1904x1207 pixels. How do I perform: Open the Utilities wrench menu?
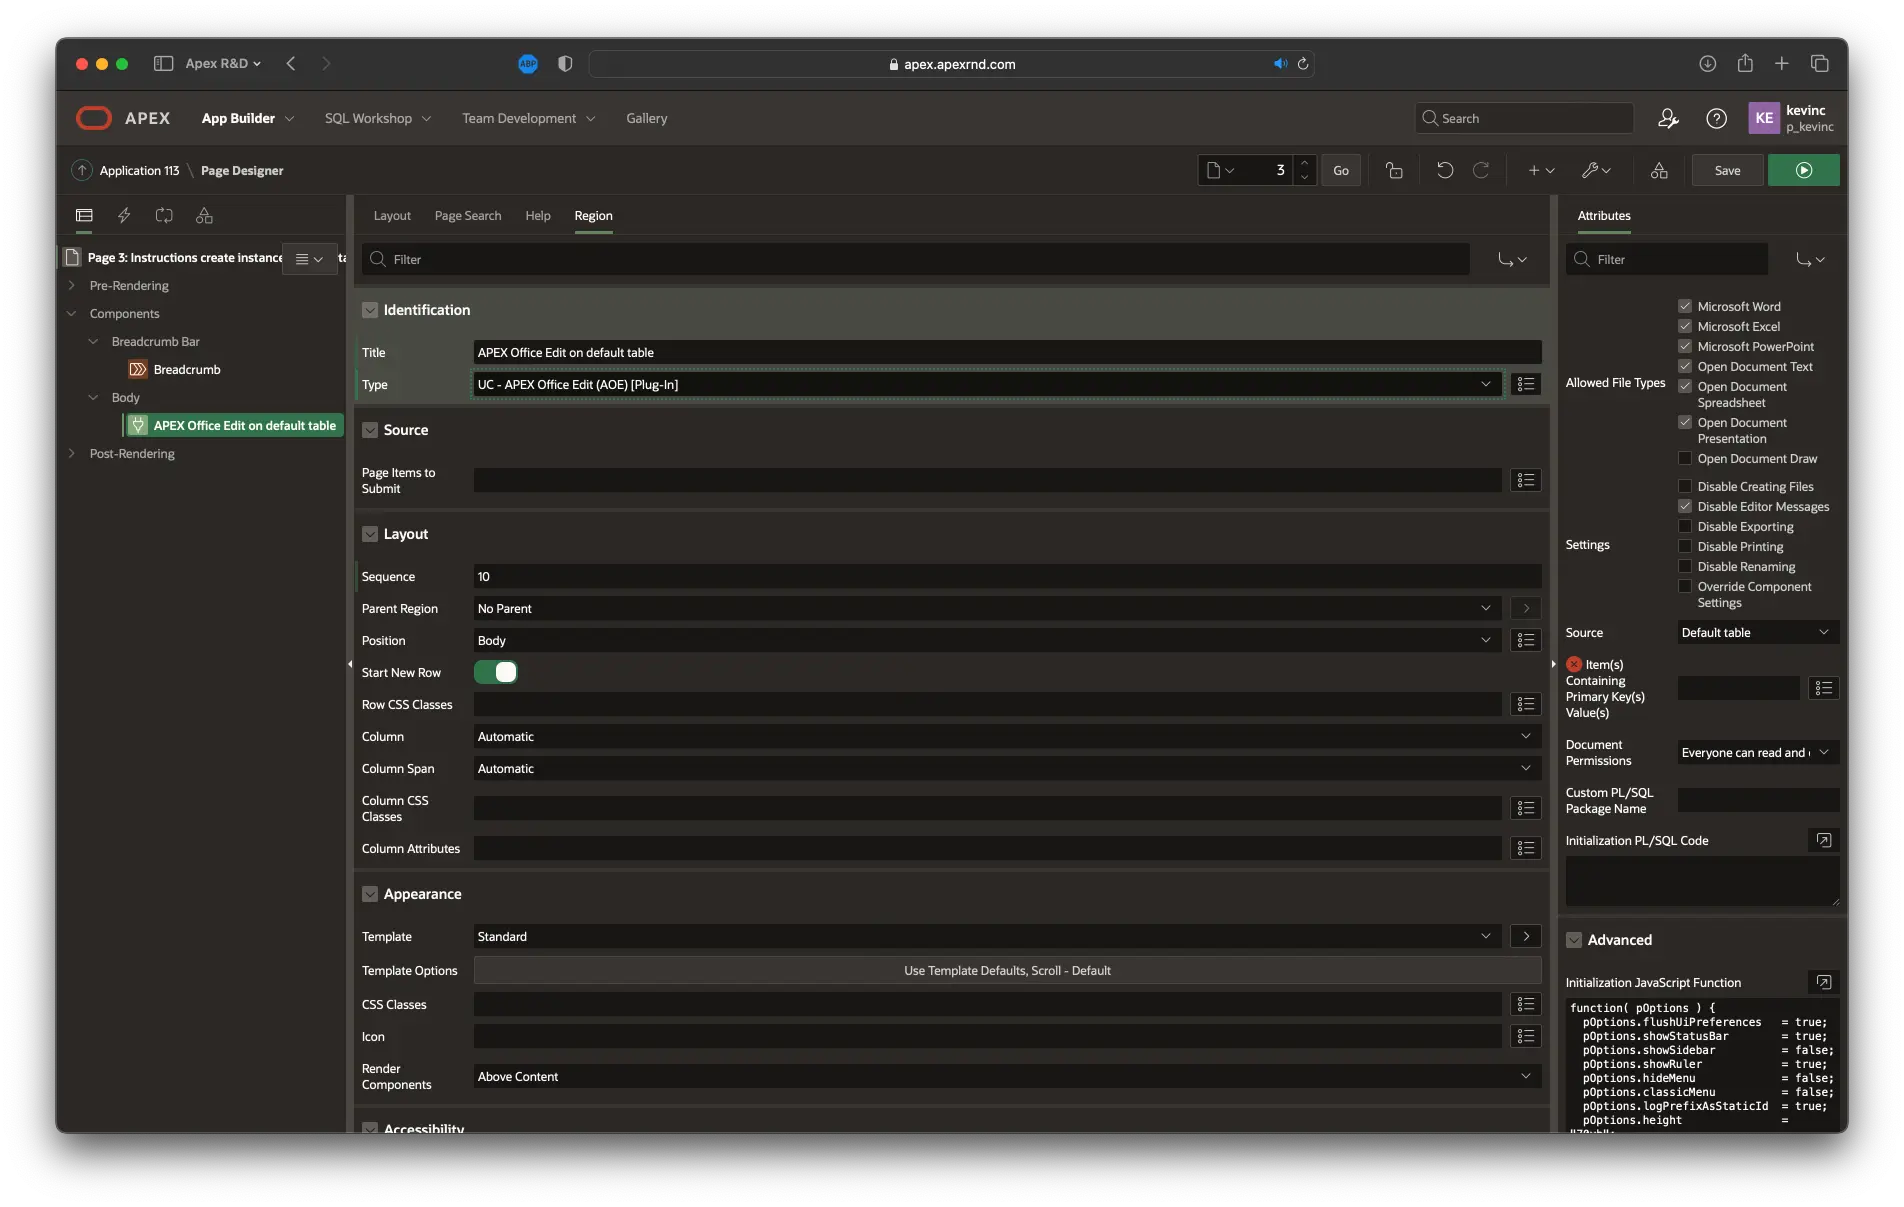click(1596, 171)
